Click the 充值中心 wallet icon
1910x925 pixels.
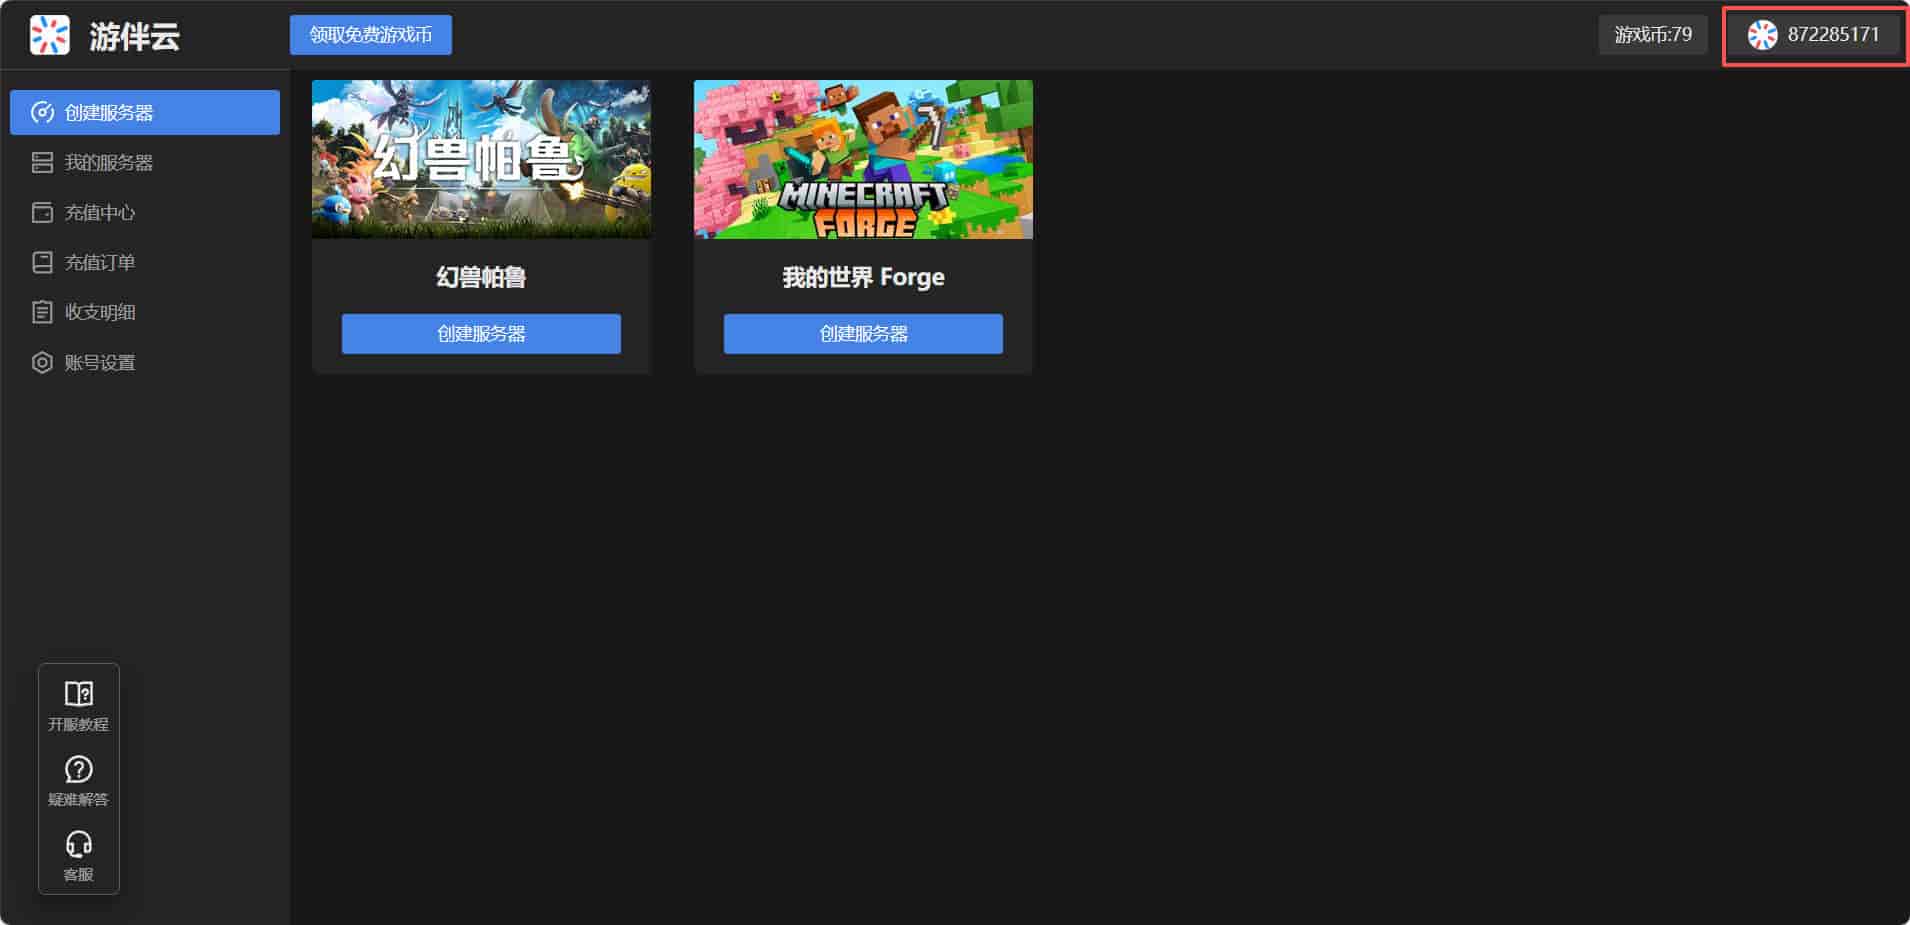point(42,212)
